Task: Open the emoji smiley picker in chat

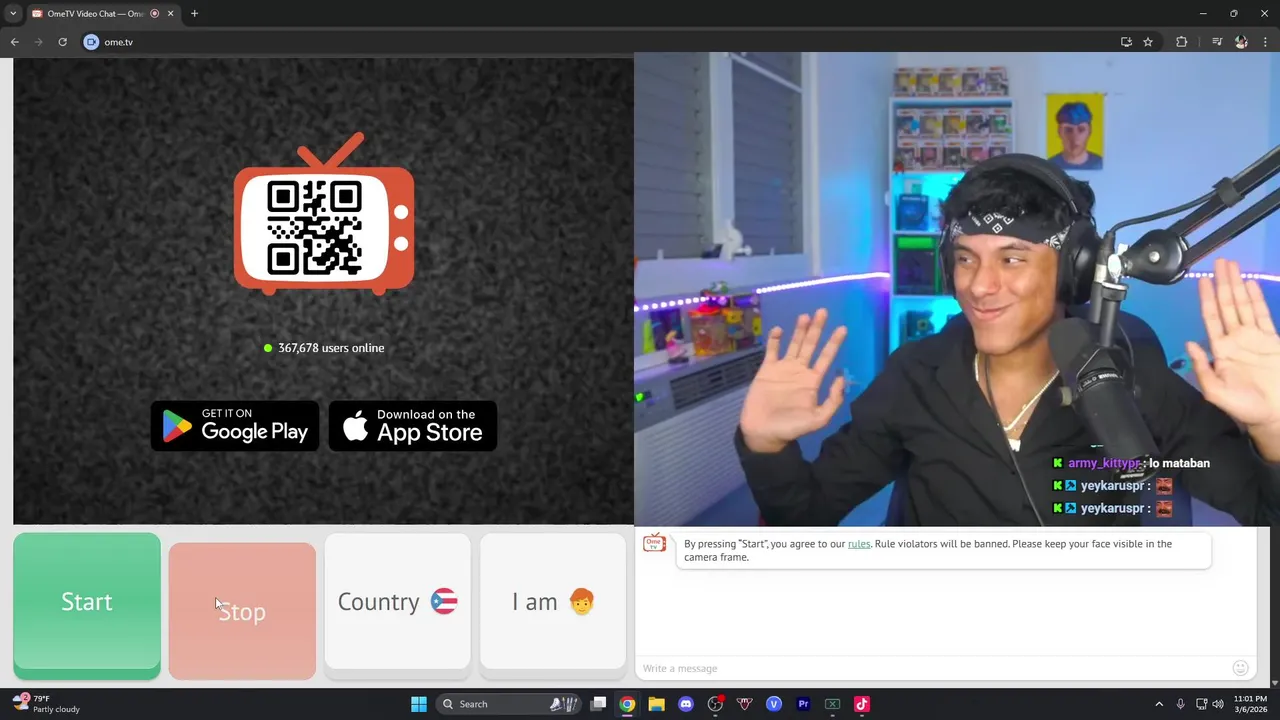Action: tap(1241, 668)
